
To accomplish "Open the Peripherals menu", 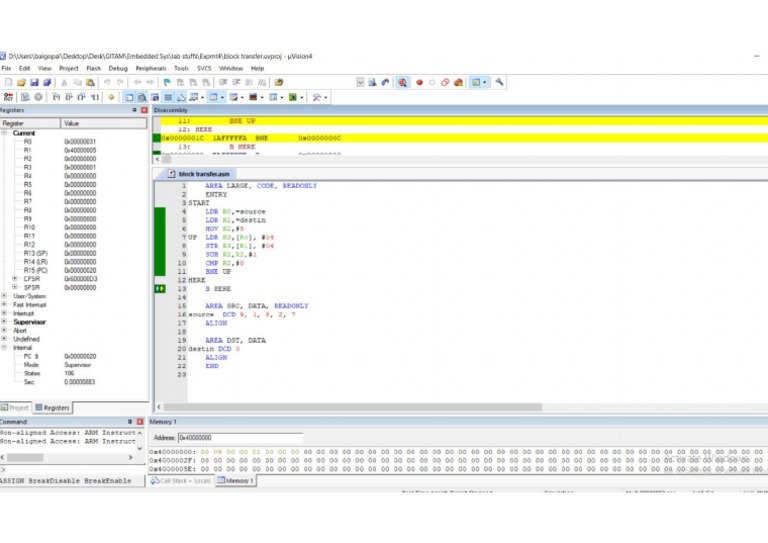I will (x=150, y=68).
